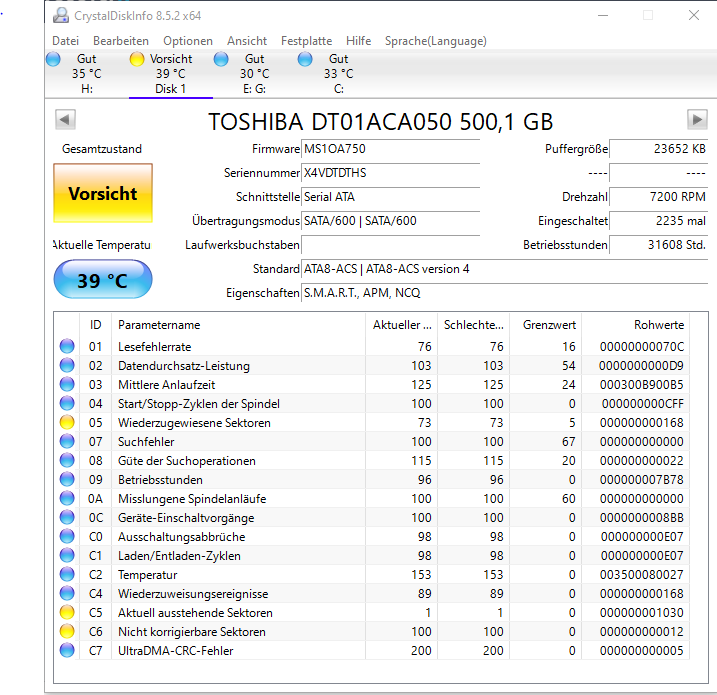This screenshot has width=717, height=695.
Task: Switch to Disk 1 Vorsicht 39 °C tab
Action: coord(171,74)
